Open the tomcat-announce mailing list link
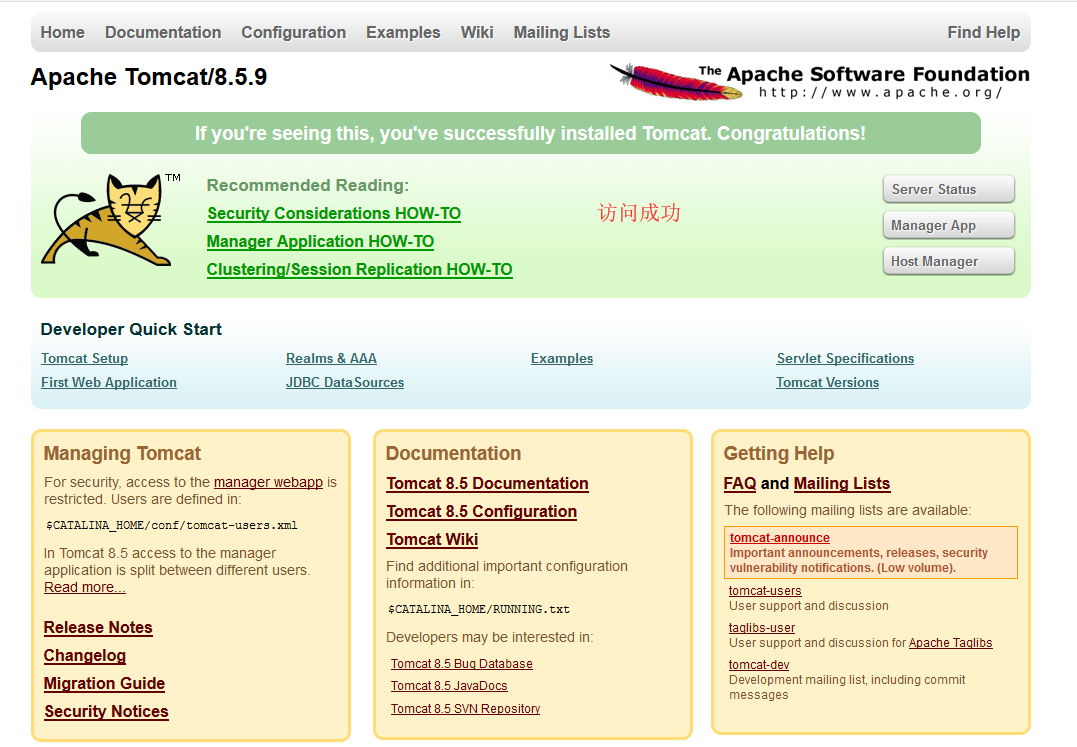1077x747 pixels. click(x=780, y=538)
